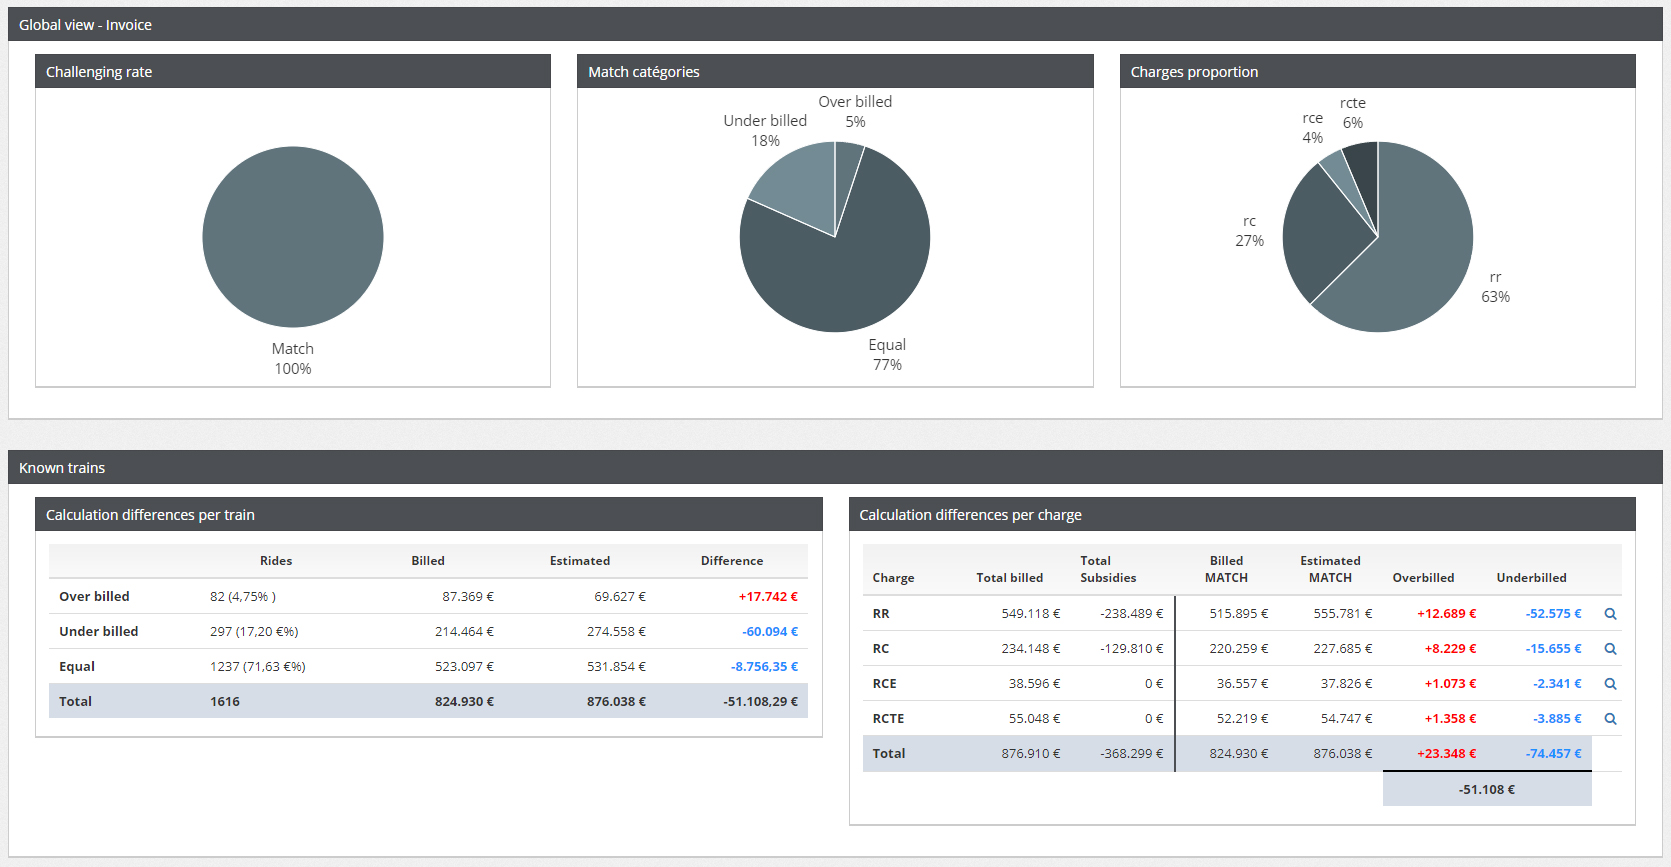The width and height of the screenshot is (1671, 867).
Task: Select the Match 100% pie in Challenging rate
Action: coord(293,237)
